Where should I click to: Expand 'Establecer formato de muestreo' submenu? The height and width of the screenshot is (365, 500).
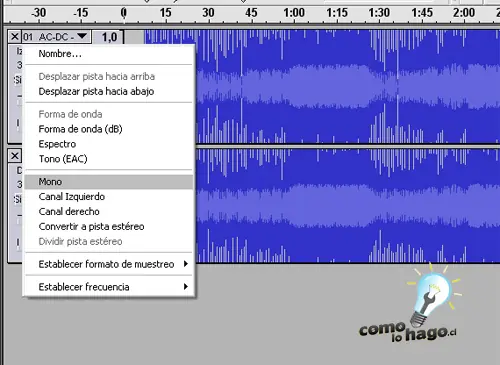109,264
